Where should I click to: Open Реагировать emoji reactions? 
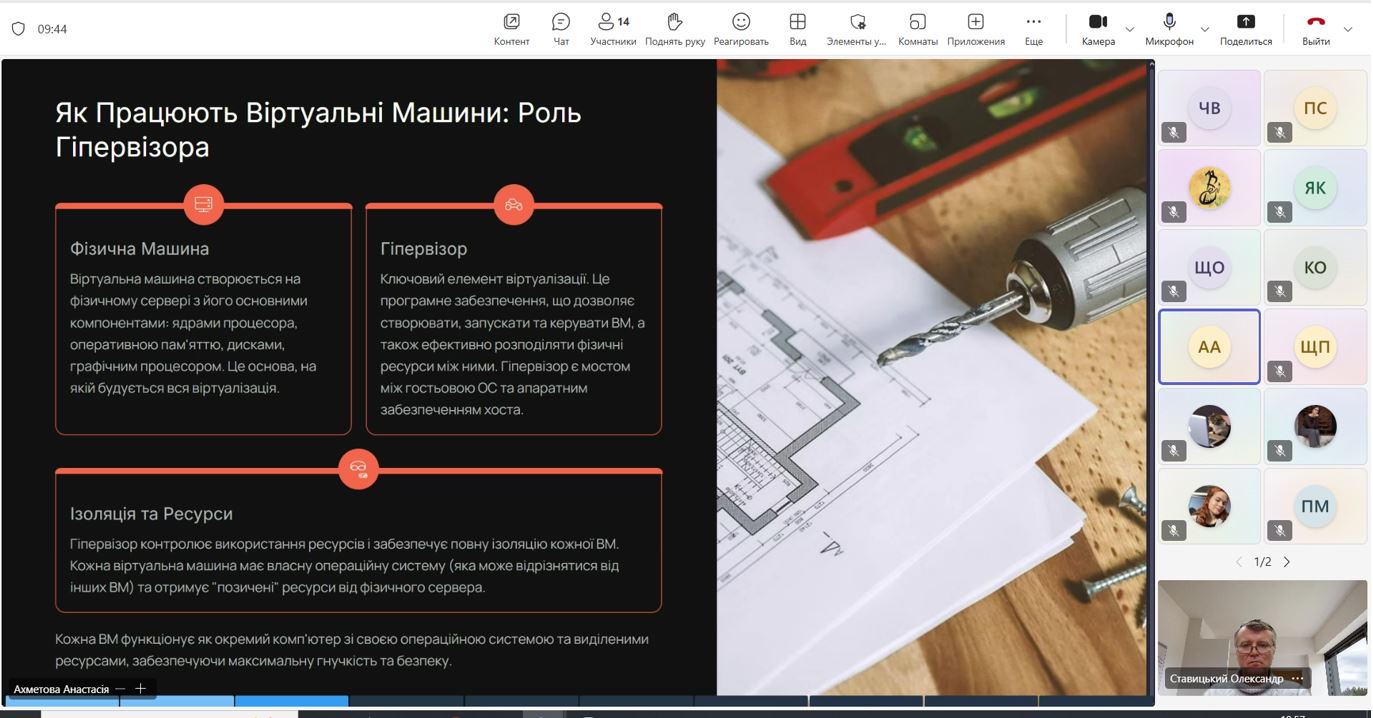[x=740, y=28]
